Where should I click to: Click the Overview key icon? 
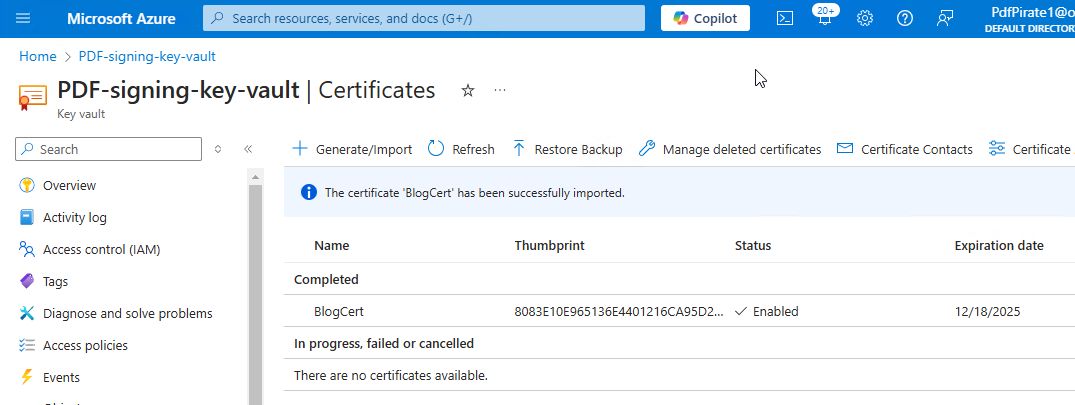[x=27, y=185]
